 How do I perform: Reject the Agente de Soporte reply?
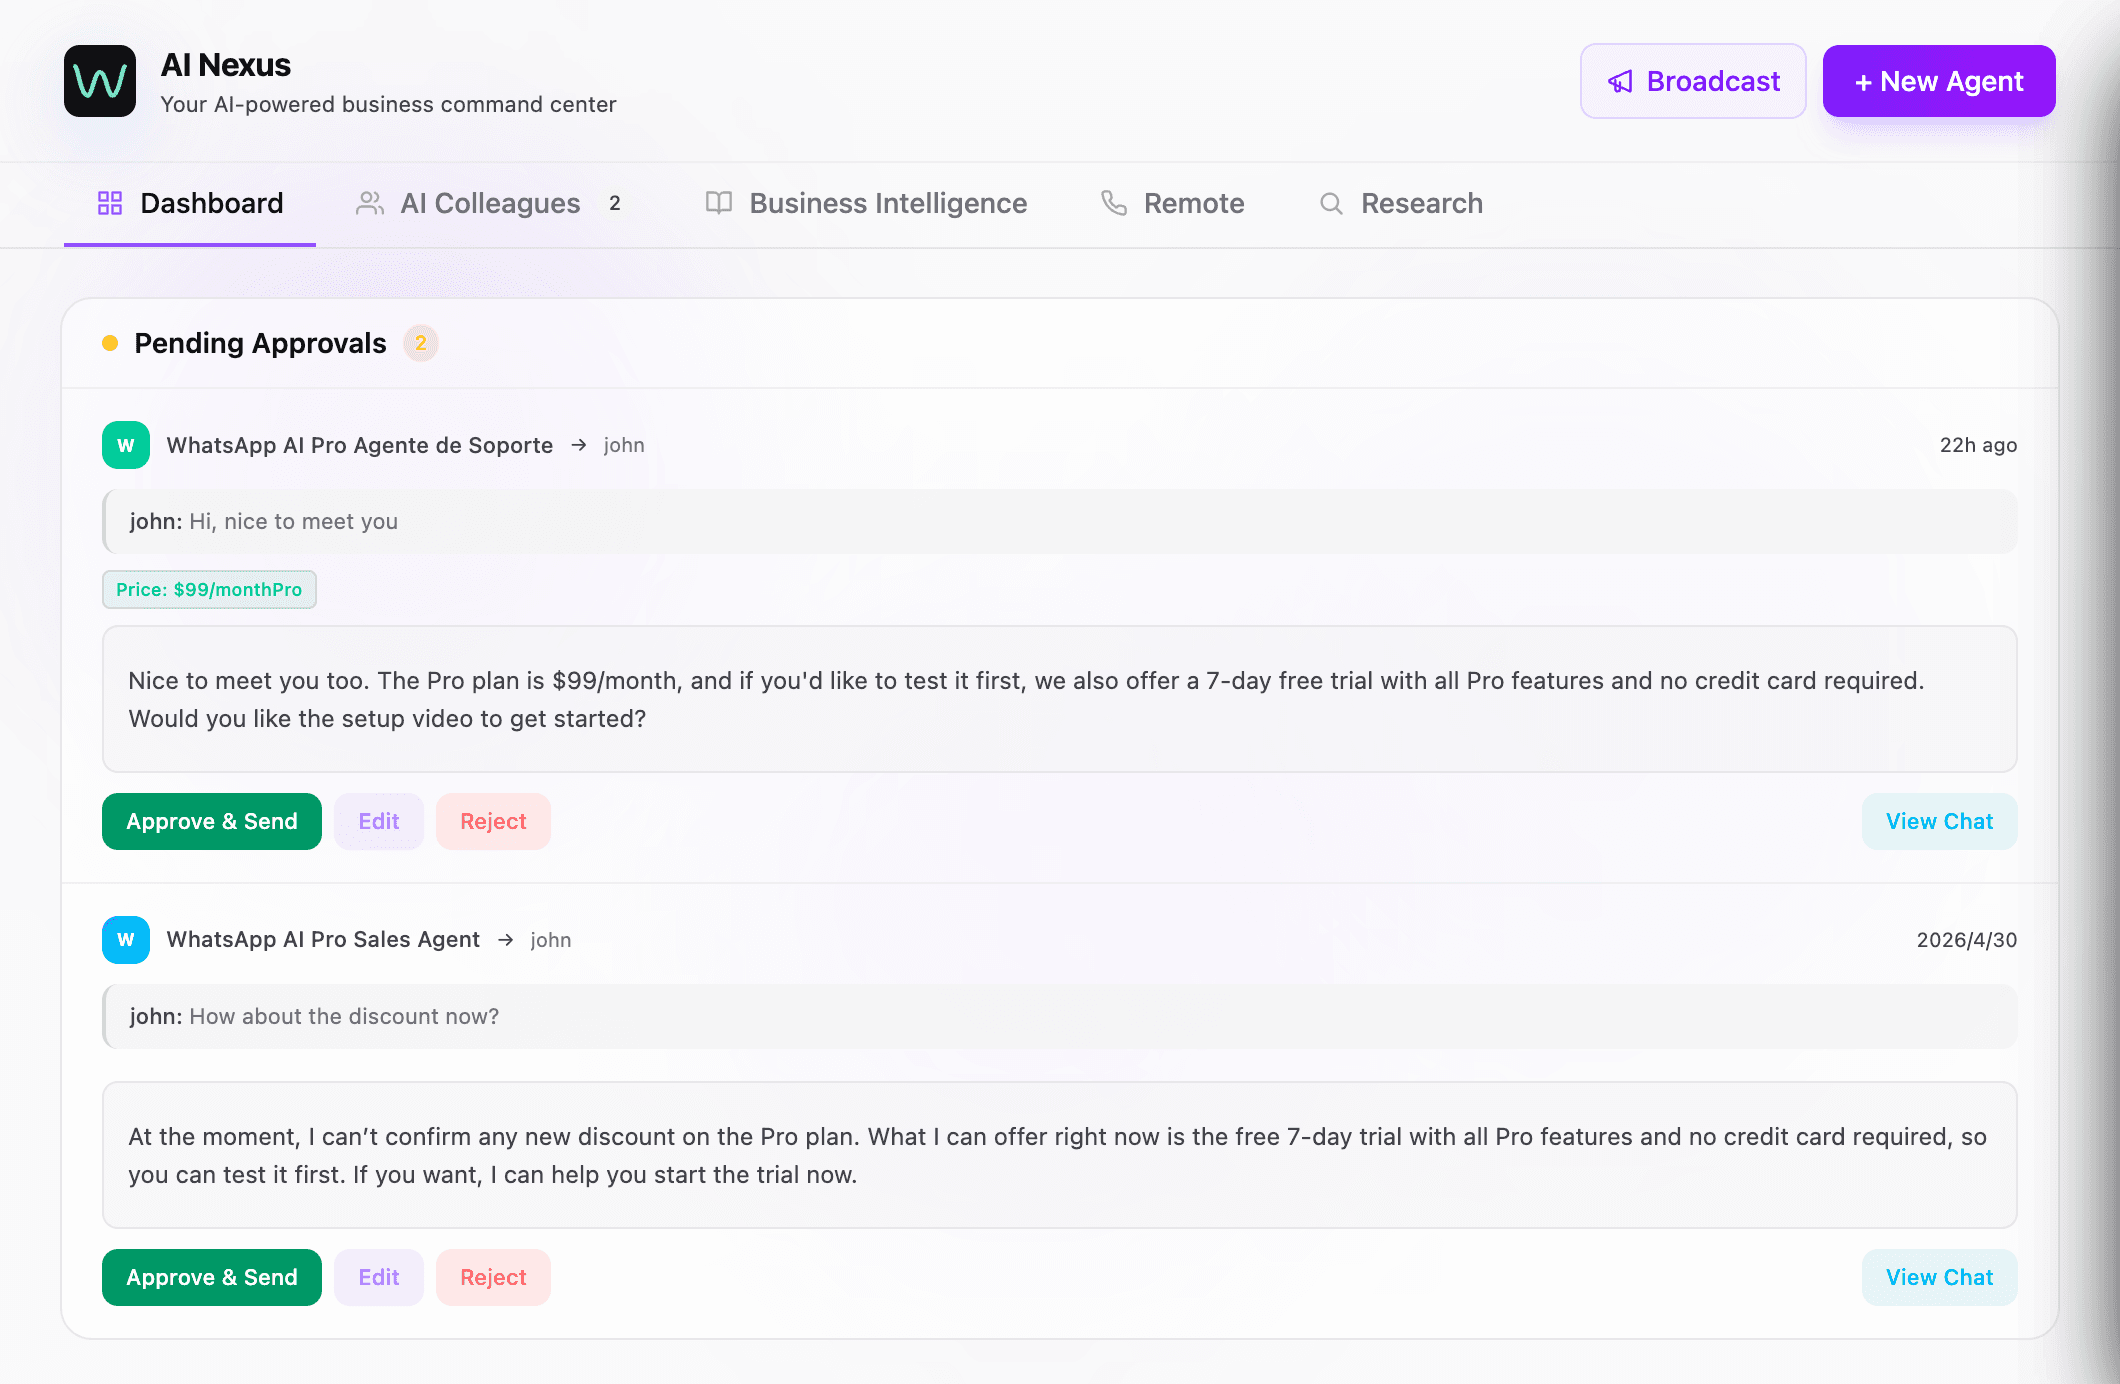tap(493, 821)
